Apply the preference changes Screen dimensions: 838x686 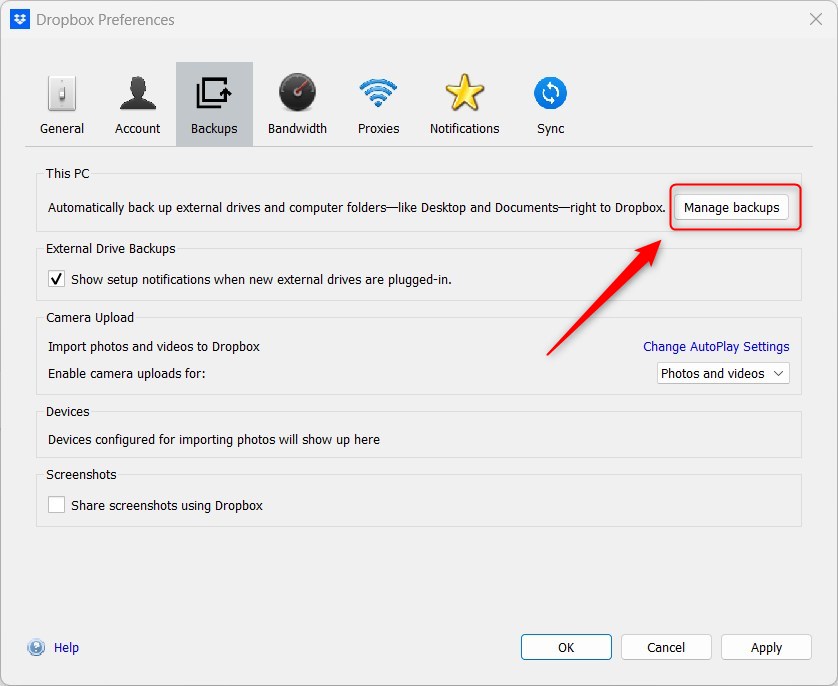tap(766, 647)
